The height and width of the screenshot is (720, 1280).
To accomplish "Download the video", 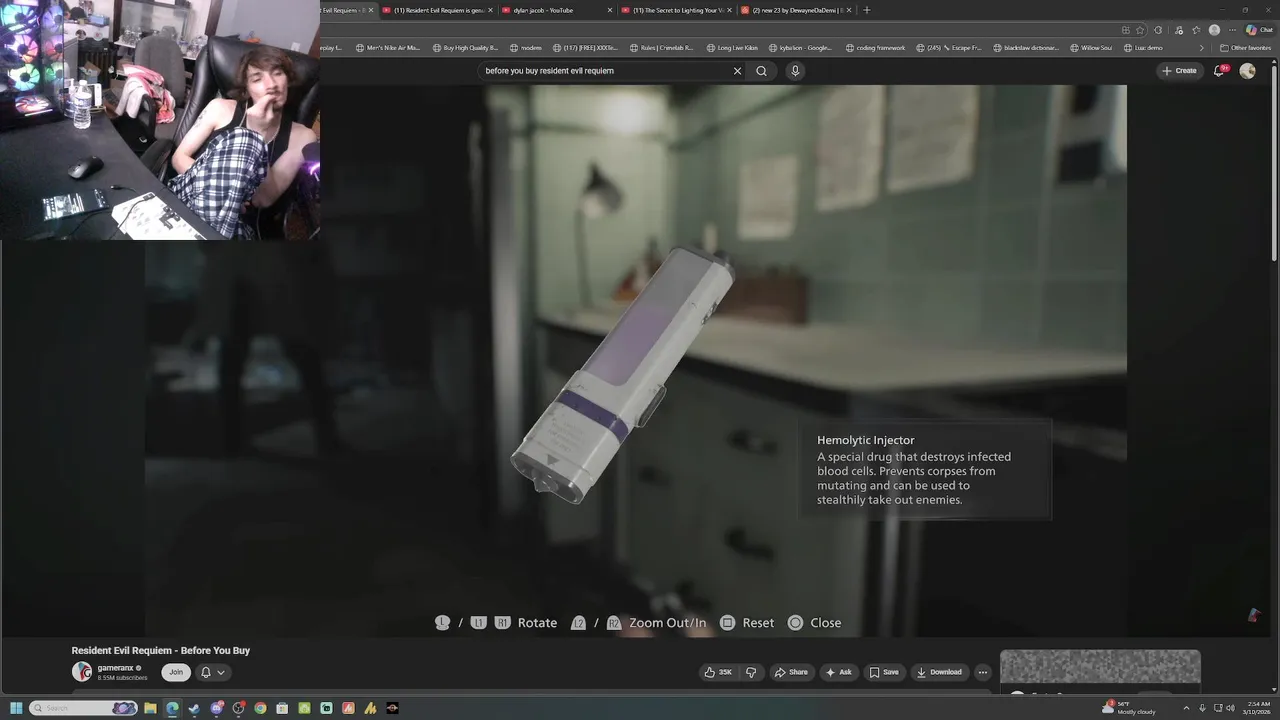I will [939, 672].
